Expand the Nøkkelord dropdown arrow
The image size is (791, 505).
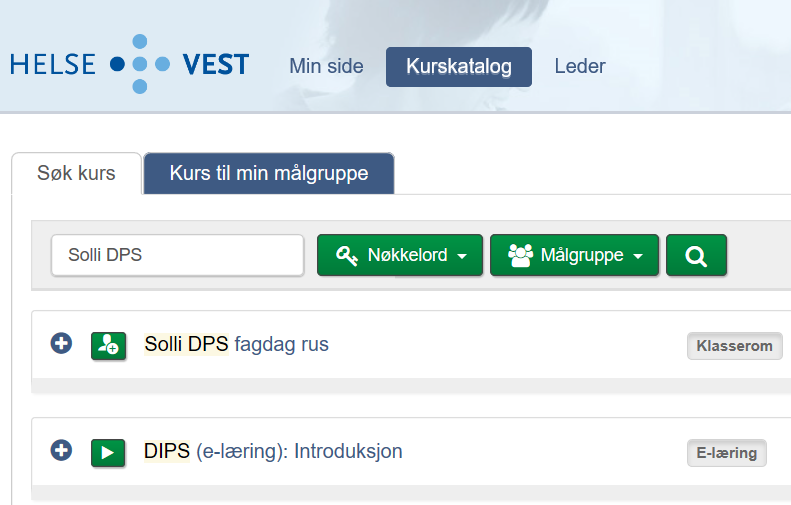[x=462, y=257]
